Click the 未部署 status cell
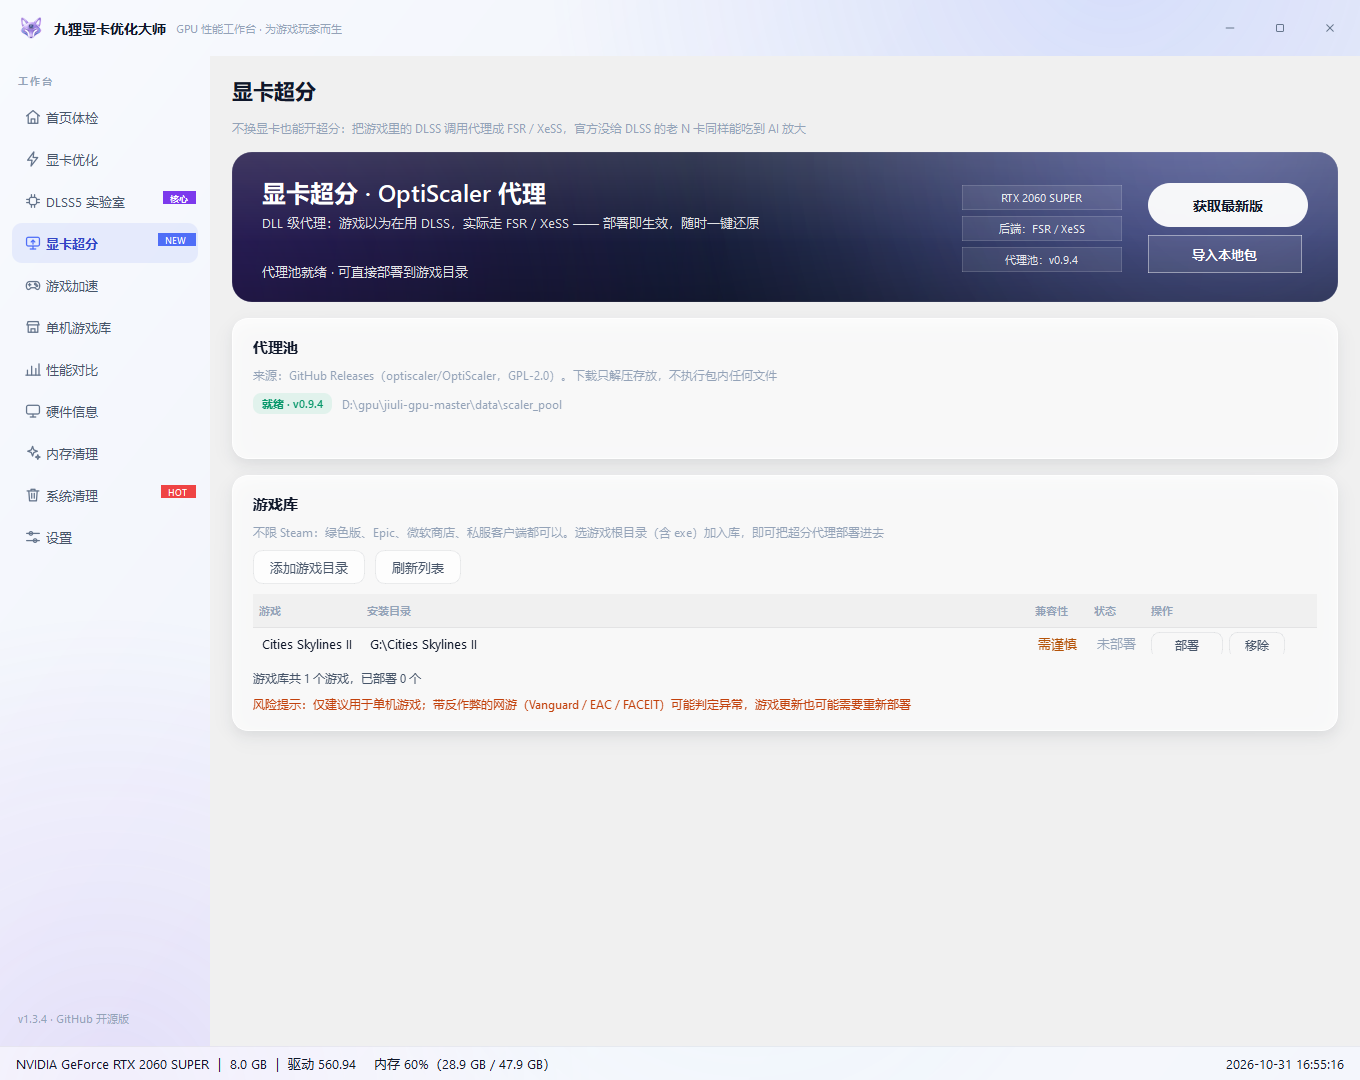The height and width of the screenshot is (1080, 1360). point(1116,645)
